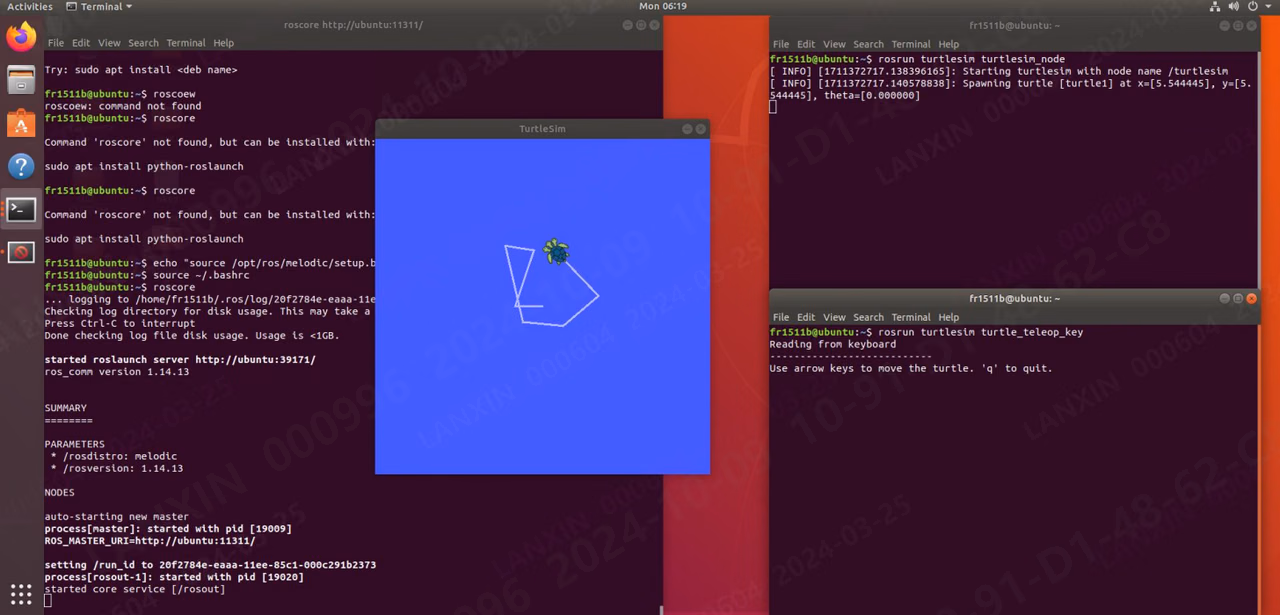The height and width of the screenshot is (615, 1280).
Task: Click the roscore terminal title bar
Action: [x=353, y=25]
